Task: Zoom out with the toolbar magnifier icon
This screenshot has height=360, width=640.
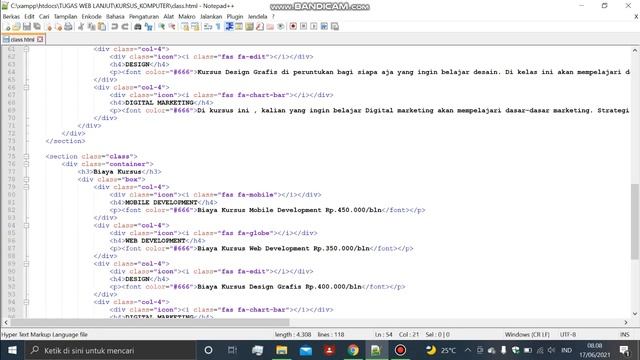Action: (172, 27)
